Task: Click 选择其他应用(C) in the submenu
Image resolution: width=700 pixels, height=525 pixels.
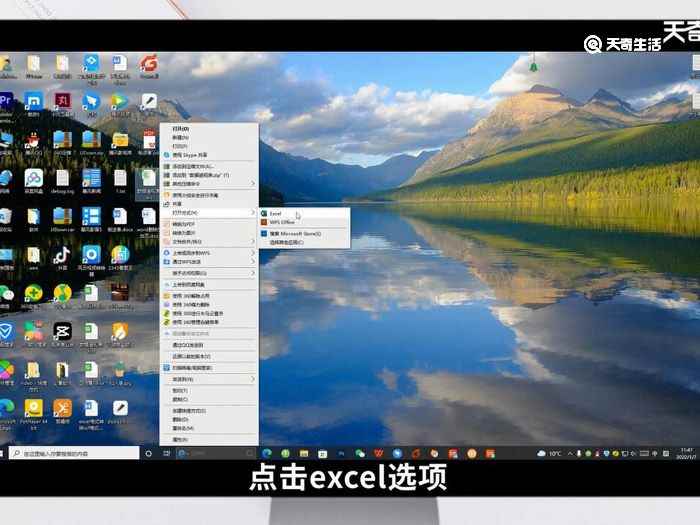Action: point(288,243)
